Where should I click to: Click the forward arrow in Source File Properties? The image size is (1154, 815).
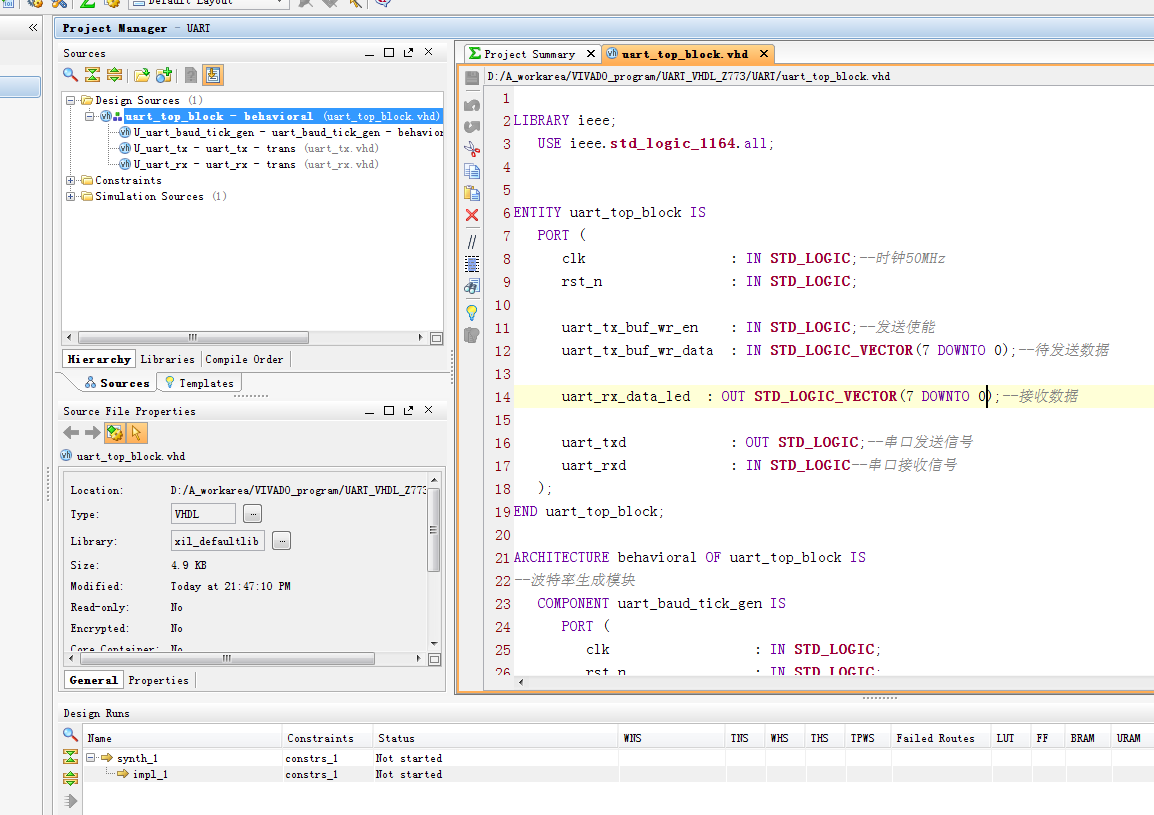[93, 433]
